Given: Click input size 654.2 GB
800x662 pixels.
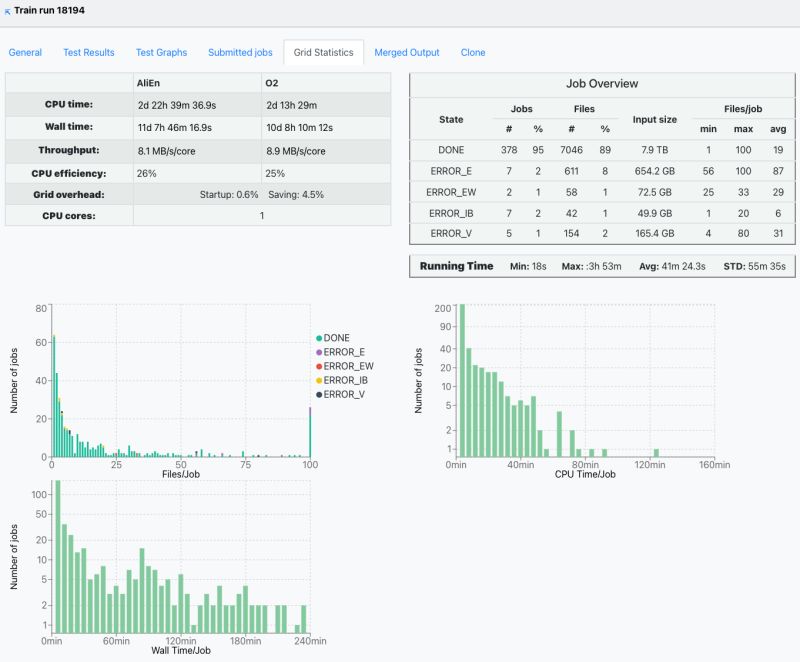Looking at the screenshot, I should click(655, 171).
